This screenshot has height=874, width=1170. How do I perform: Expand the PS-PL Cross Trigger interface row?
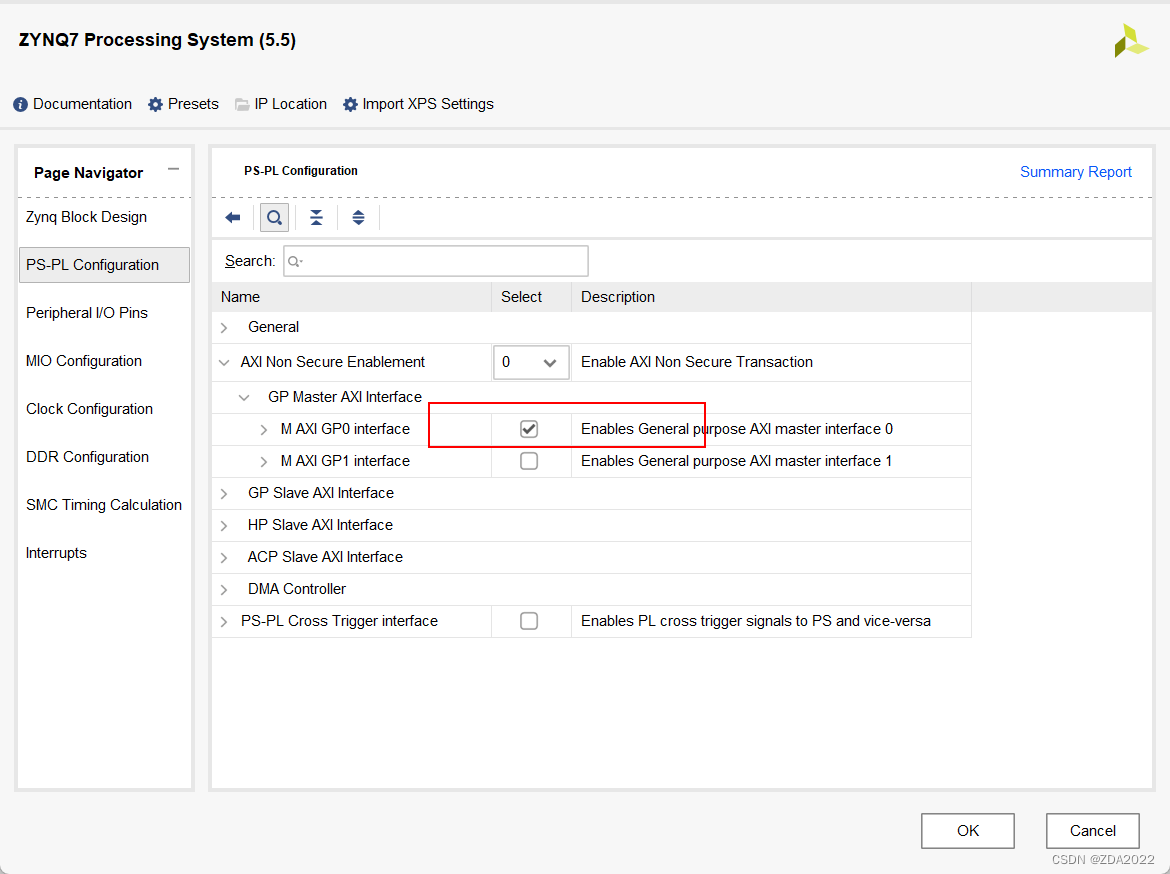pos(224,622)
